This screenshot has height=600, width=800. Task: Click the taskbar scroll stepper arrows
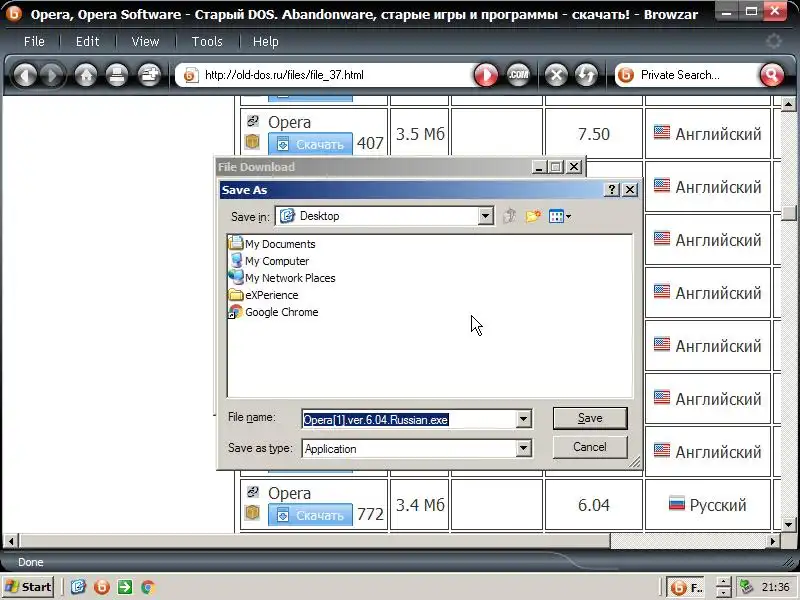(x=723, y=587)
